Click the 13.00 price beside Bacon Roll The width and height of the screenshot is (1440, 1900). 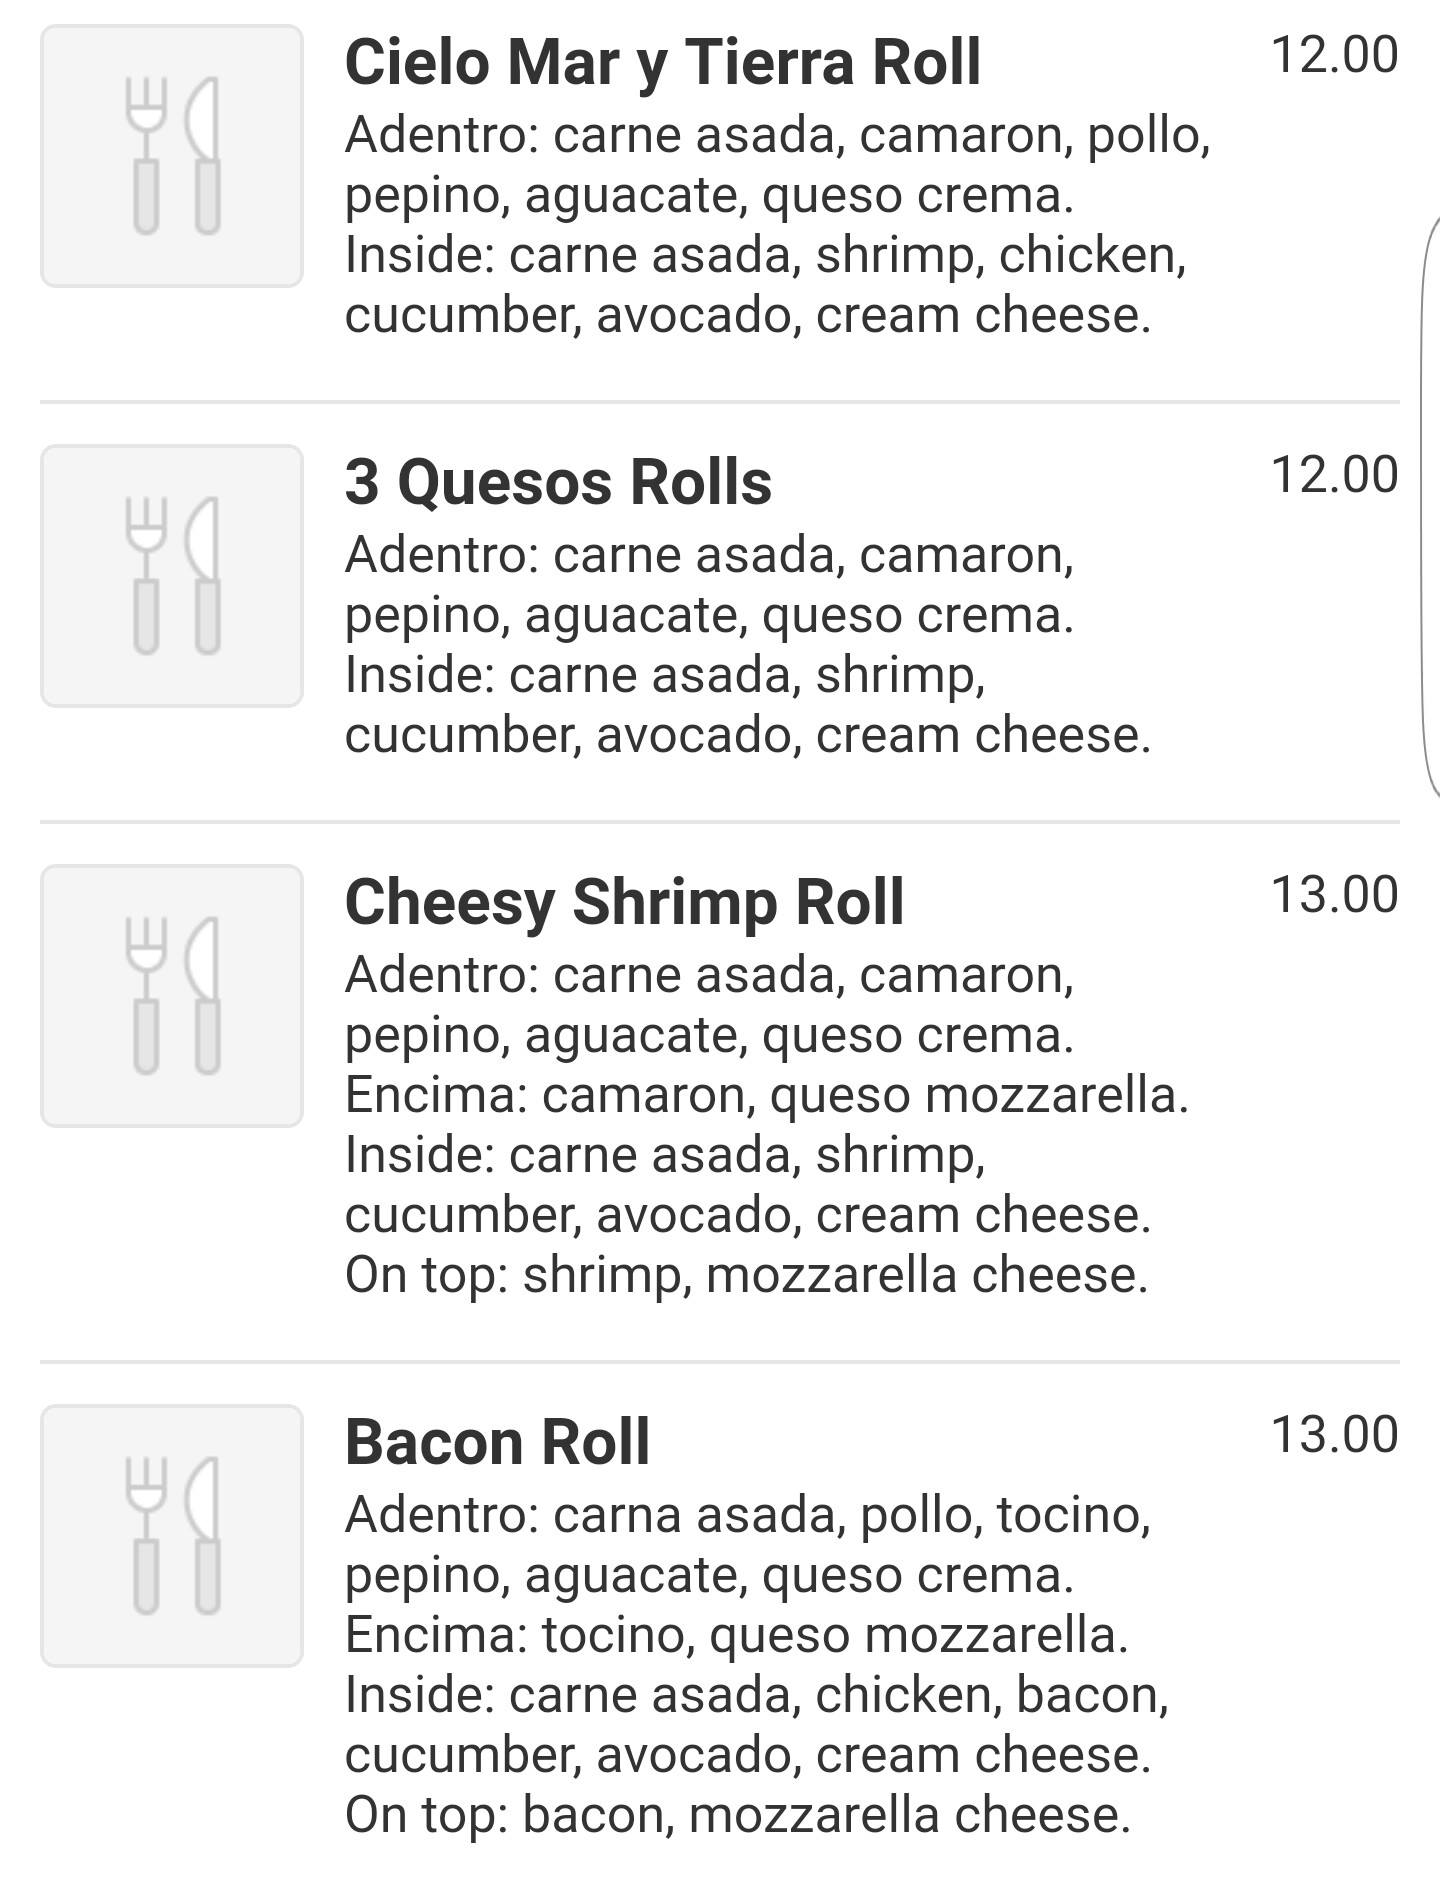coord(1334,1434)
